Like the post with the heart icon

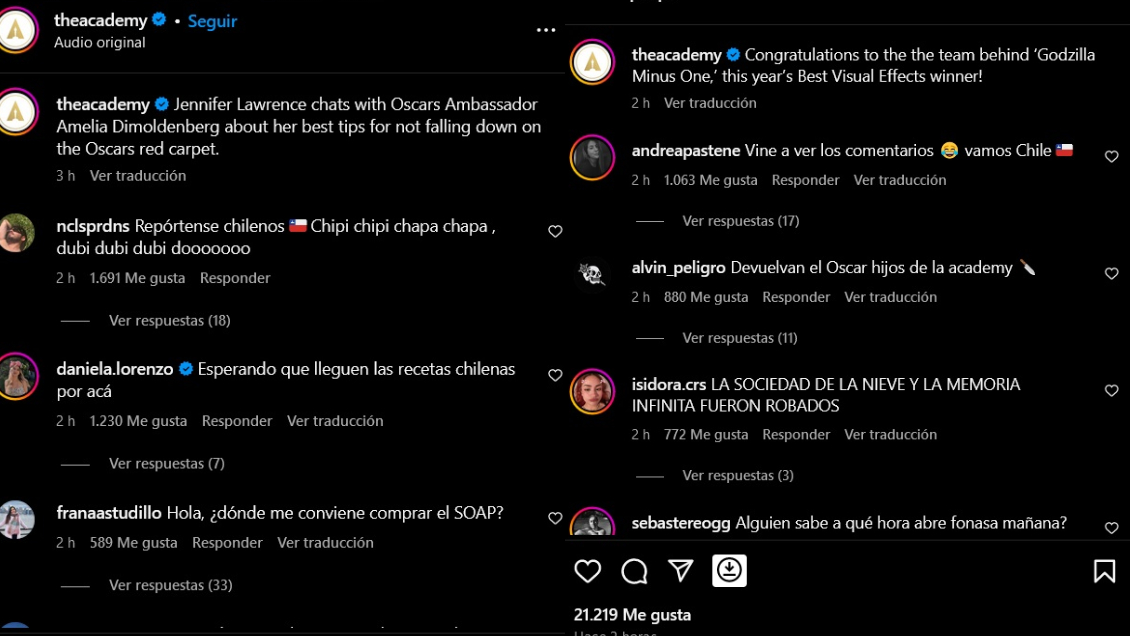[588, 570]
